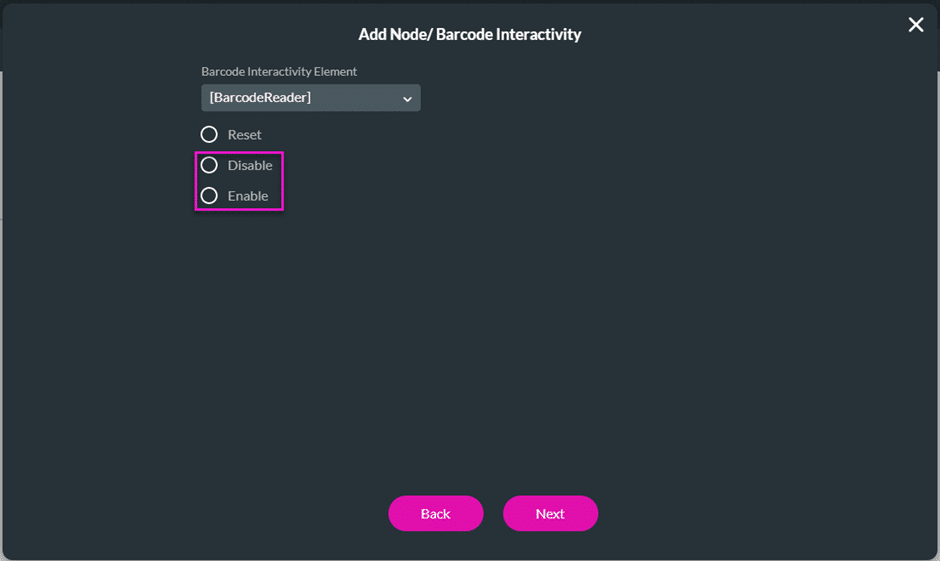The width and height of the screenshot is (940, 561).
Task: Choose the circle beside Enable
Action: (209, 196)
